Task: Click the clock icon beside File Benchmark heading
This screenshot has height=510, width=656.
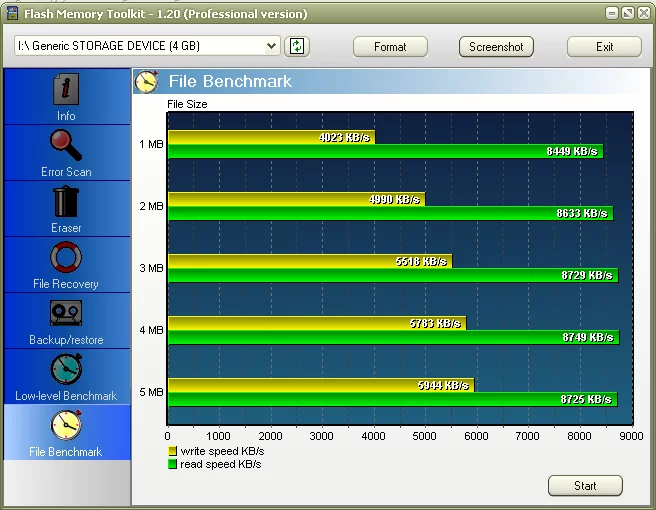Action: point(146,82)
